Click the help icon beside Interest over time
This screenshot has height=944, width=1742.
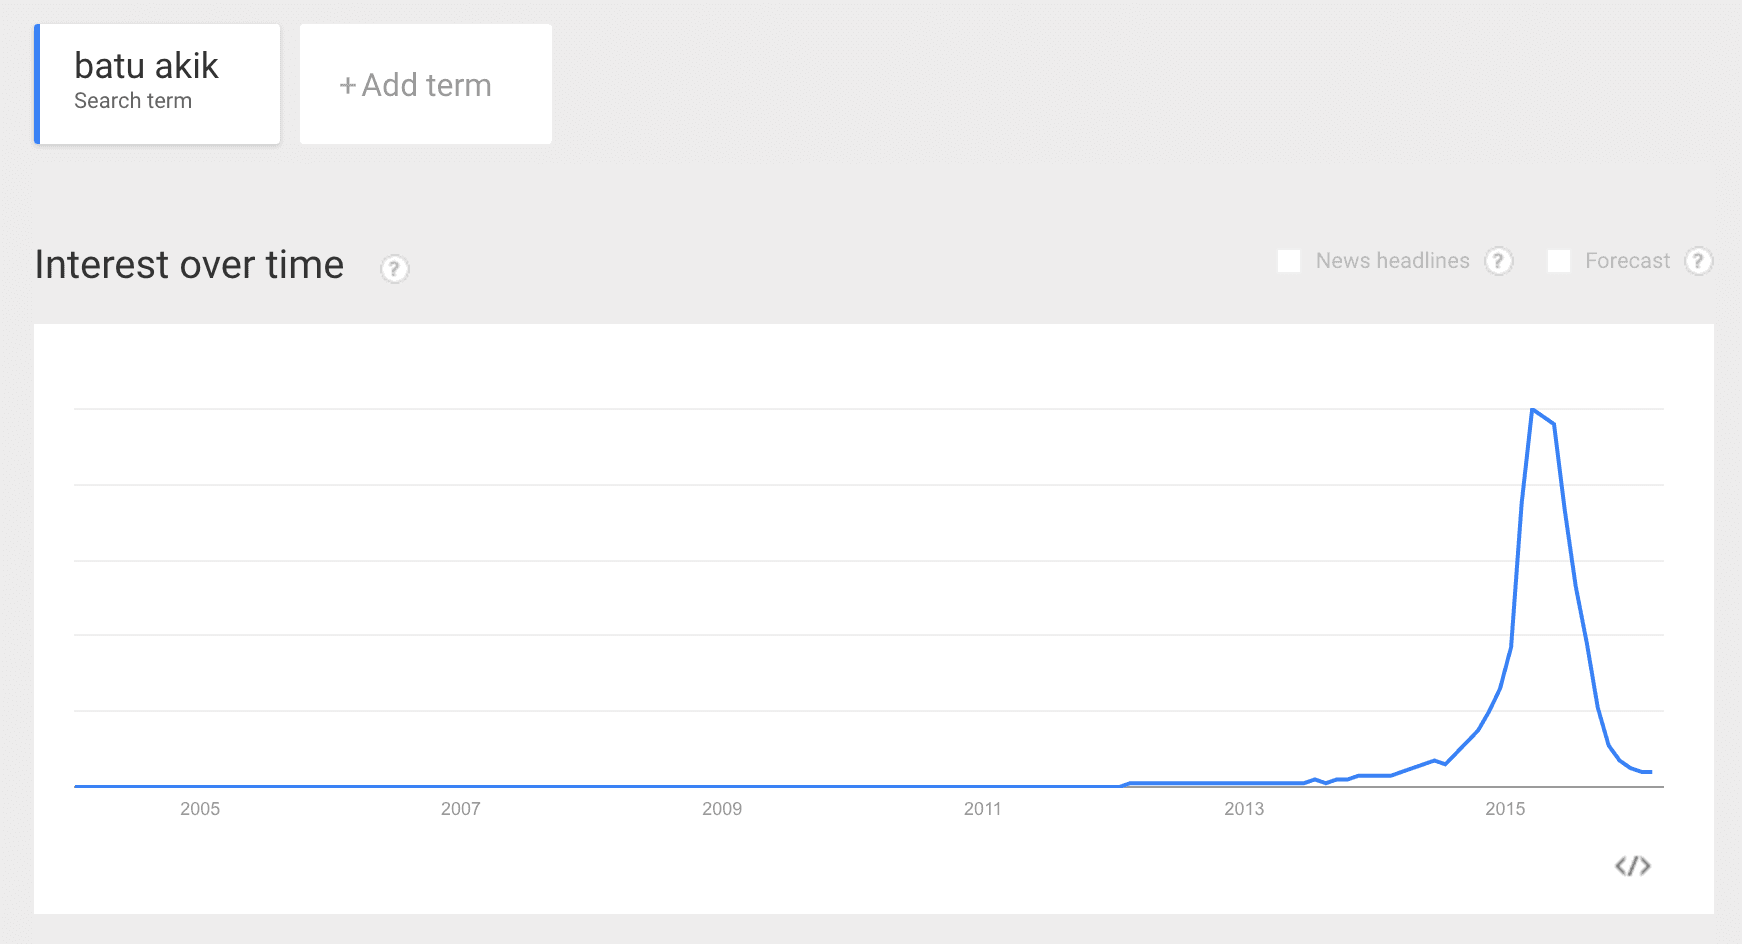coord(394,269)
